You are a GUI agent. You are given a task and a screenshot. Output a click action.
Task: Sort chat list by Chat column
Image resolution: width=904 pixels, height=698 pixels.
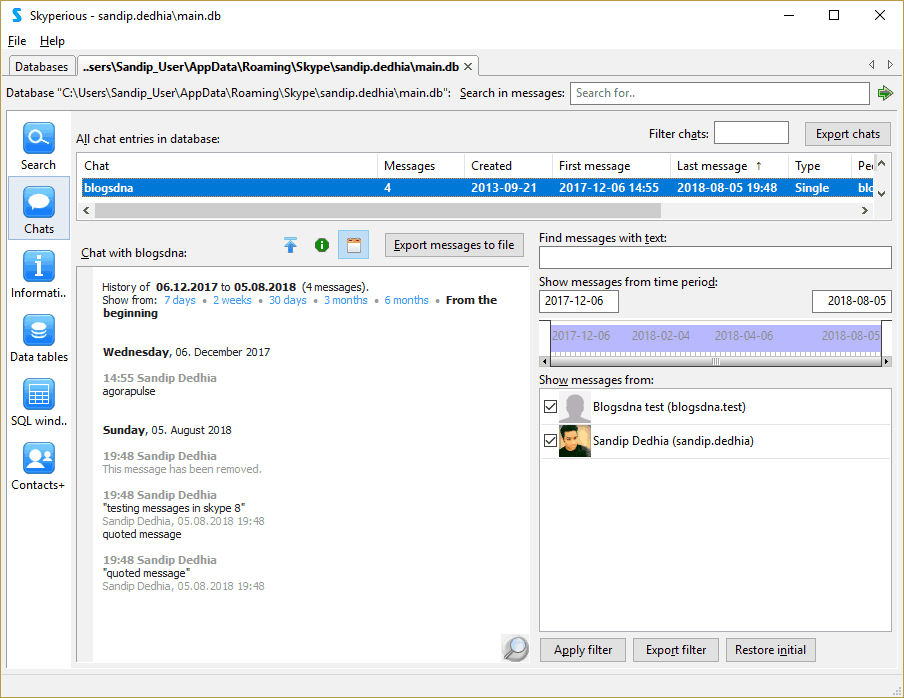(x=227, y=166)
